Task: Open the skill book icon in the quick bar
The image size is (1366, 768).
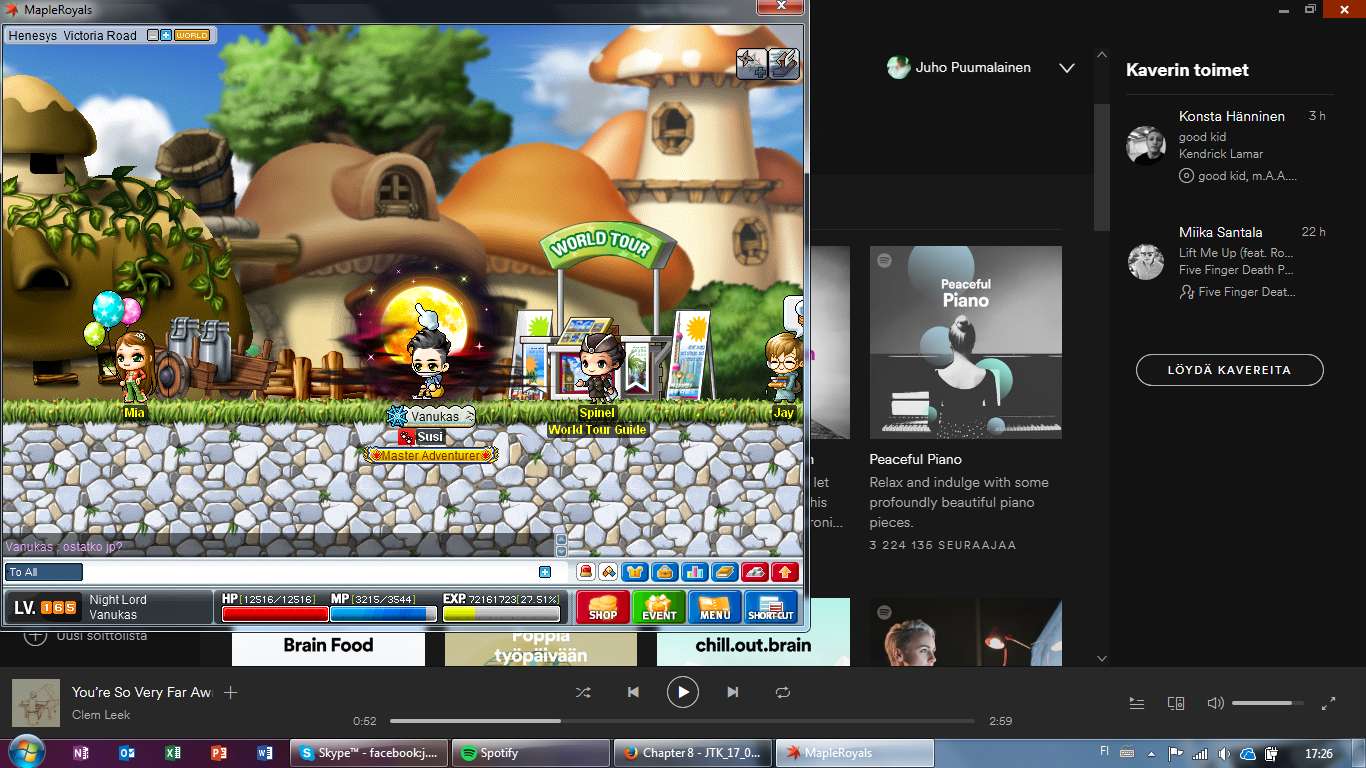Action: 724,572
